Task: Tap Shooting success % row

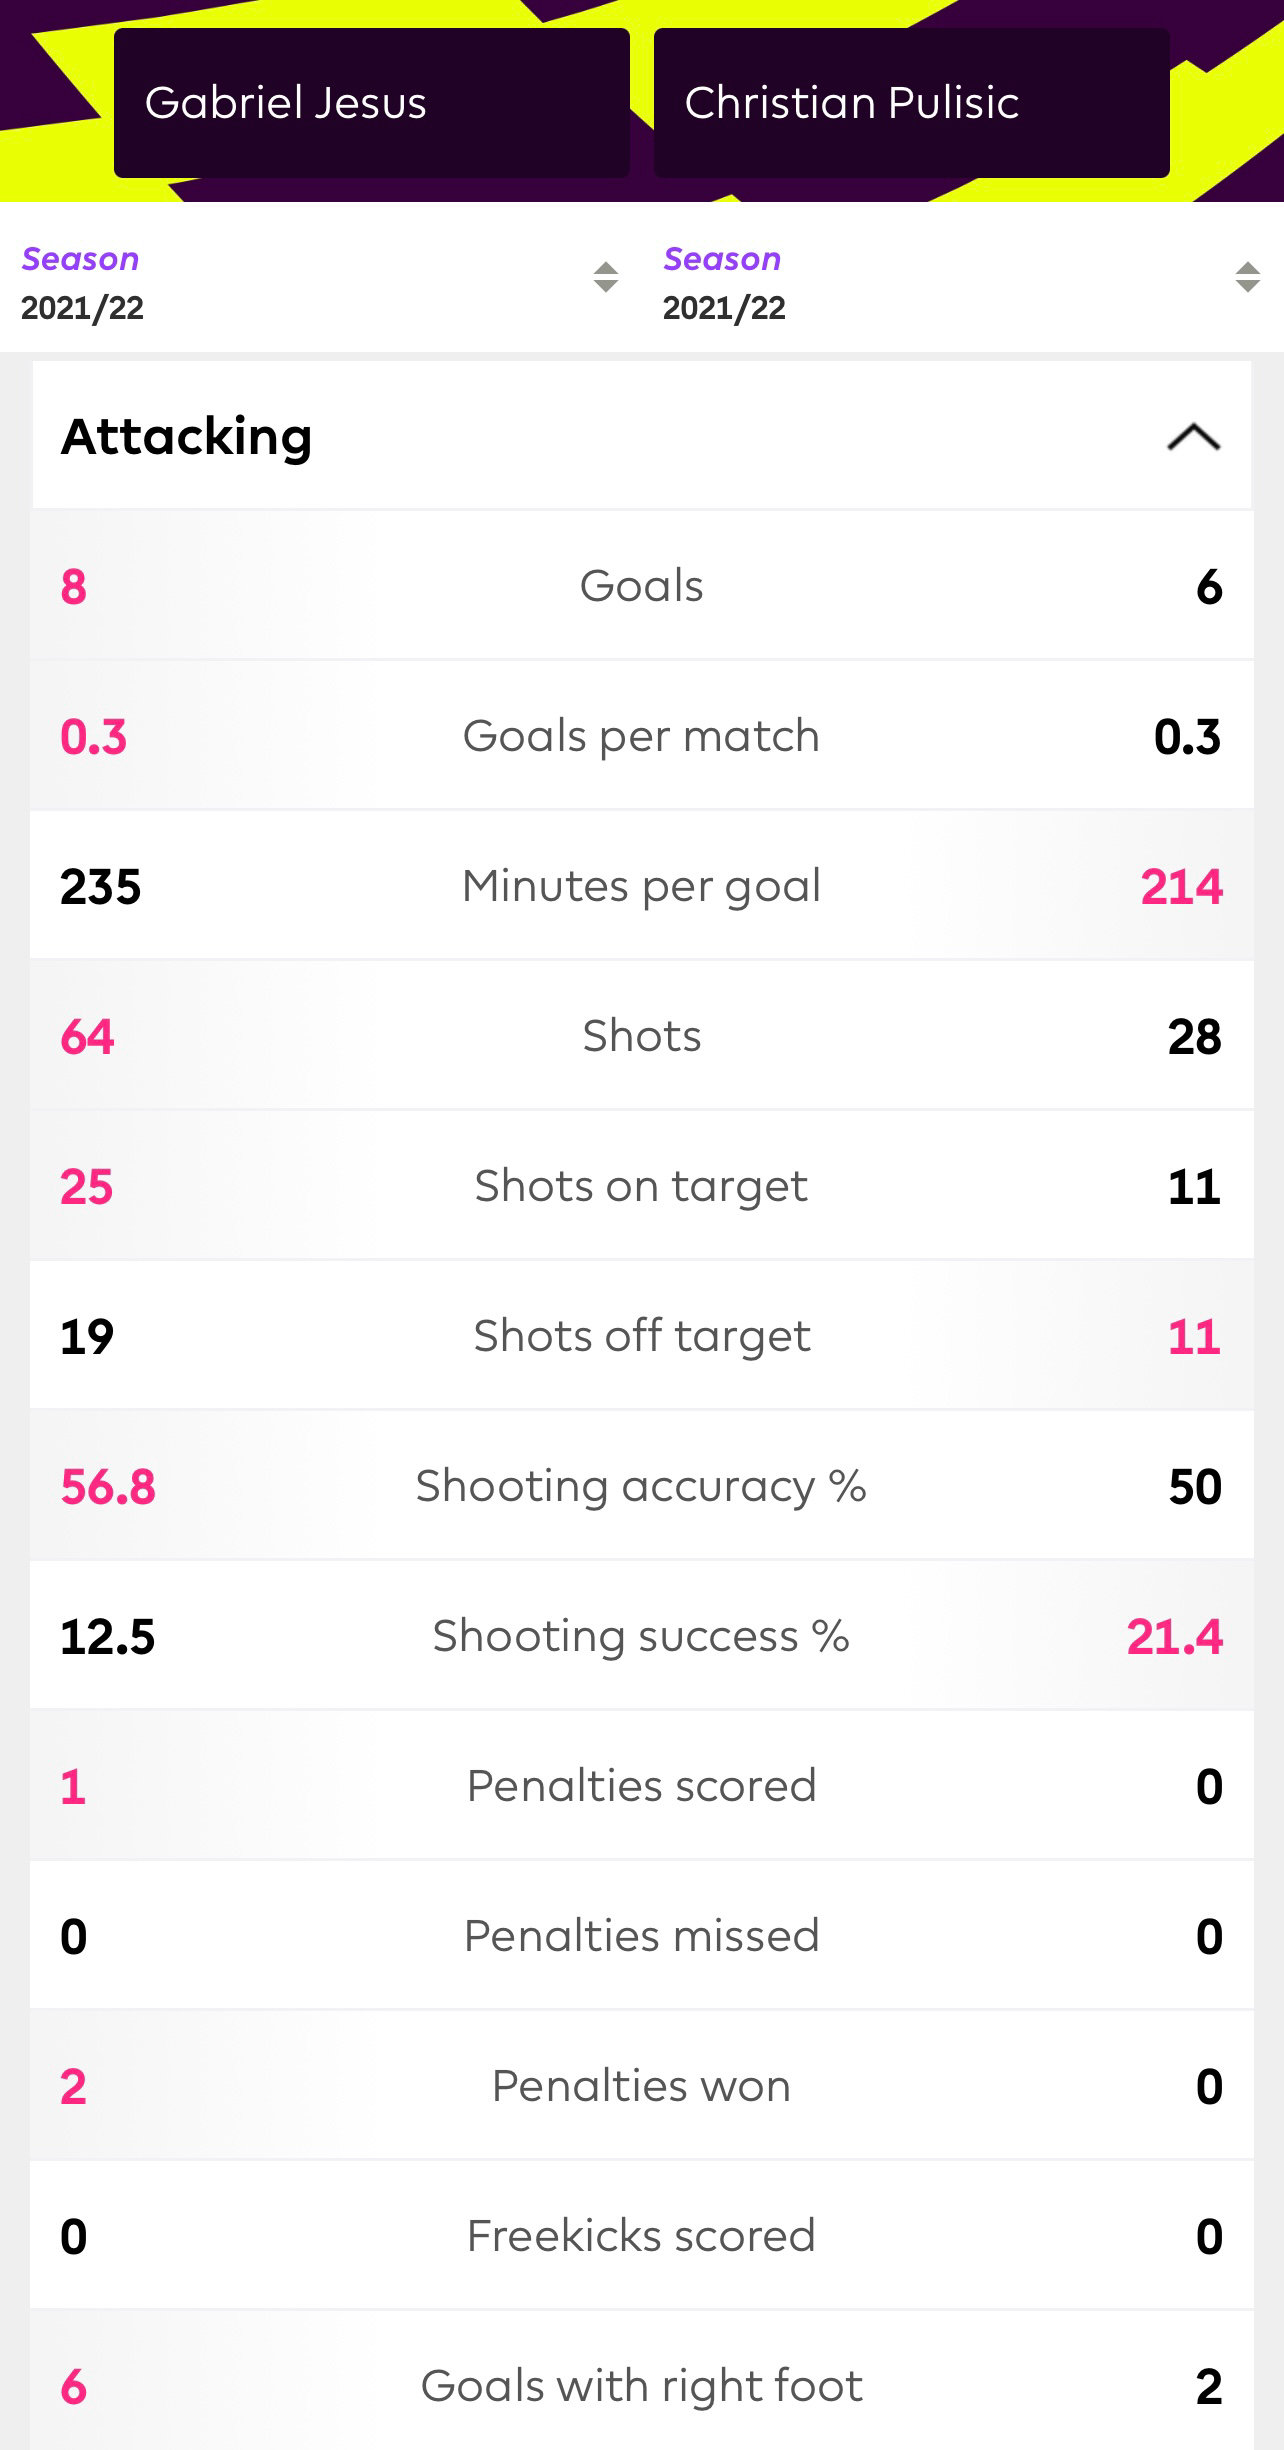Action: point(642,1636)
